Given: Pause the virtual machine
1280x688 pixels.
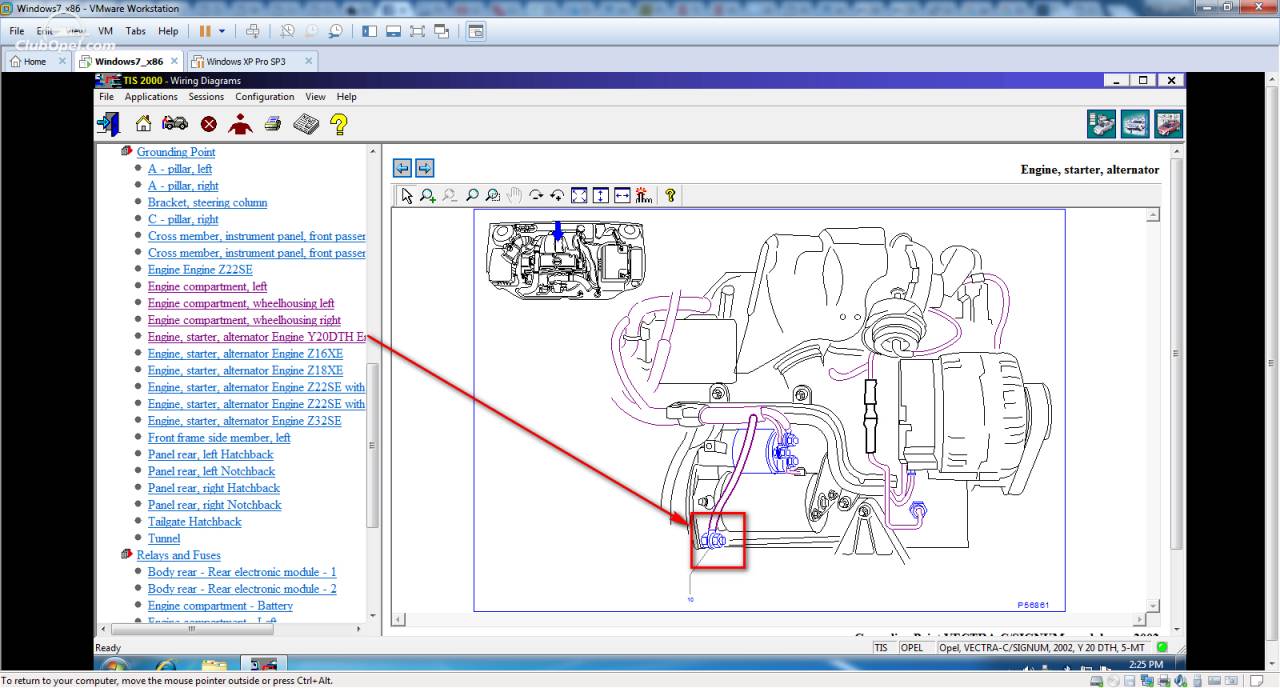Looking at the screenshot, I should (205, 31).
